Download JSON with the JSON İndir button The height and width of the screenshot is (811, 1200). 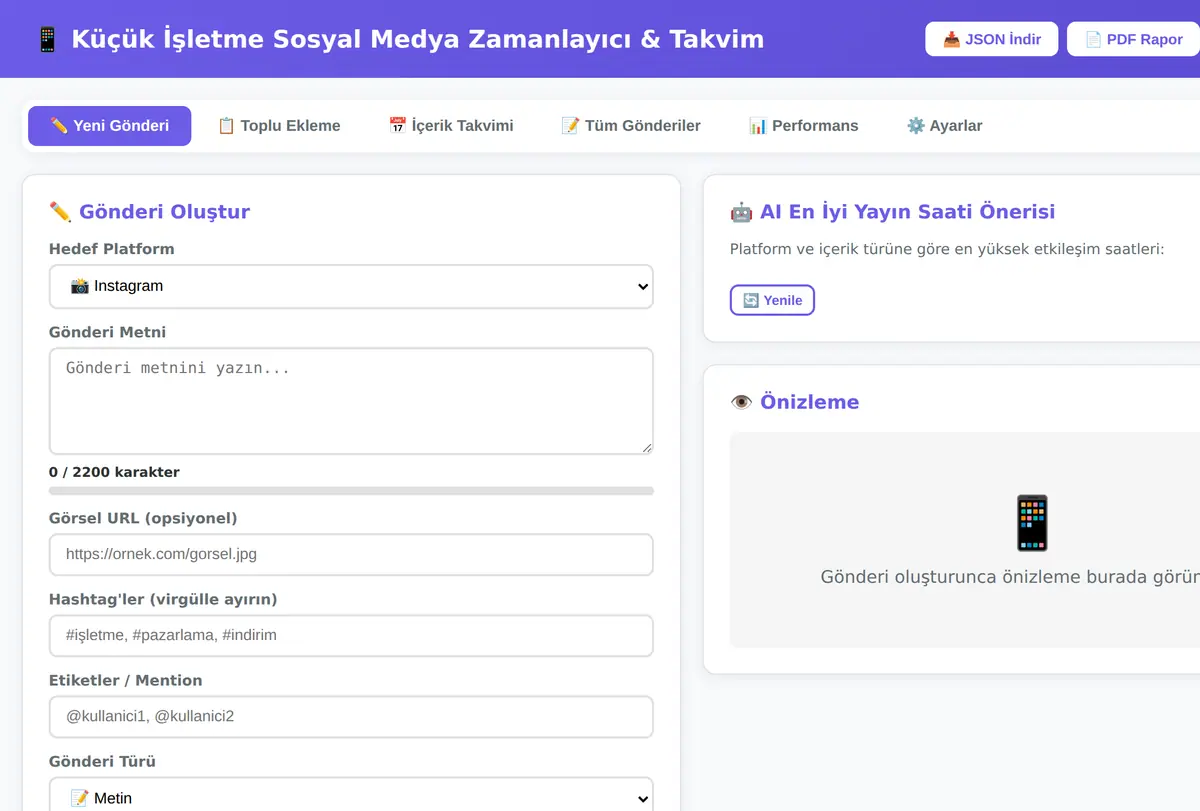click(991, 39)
